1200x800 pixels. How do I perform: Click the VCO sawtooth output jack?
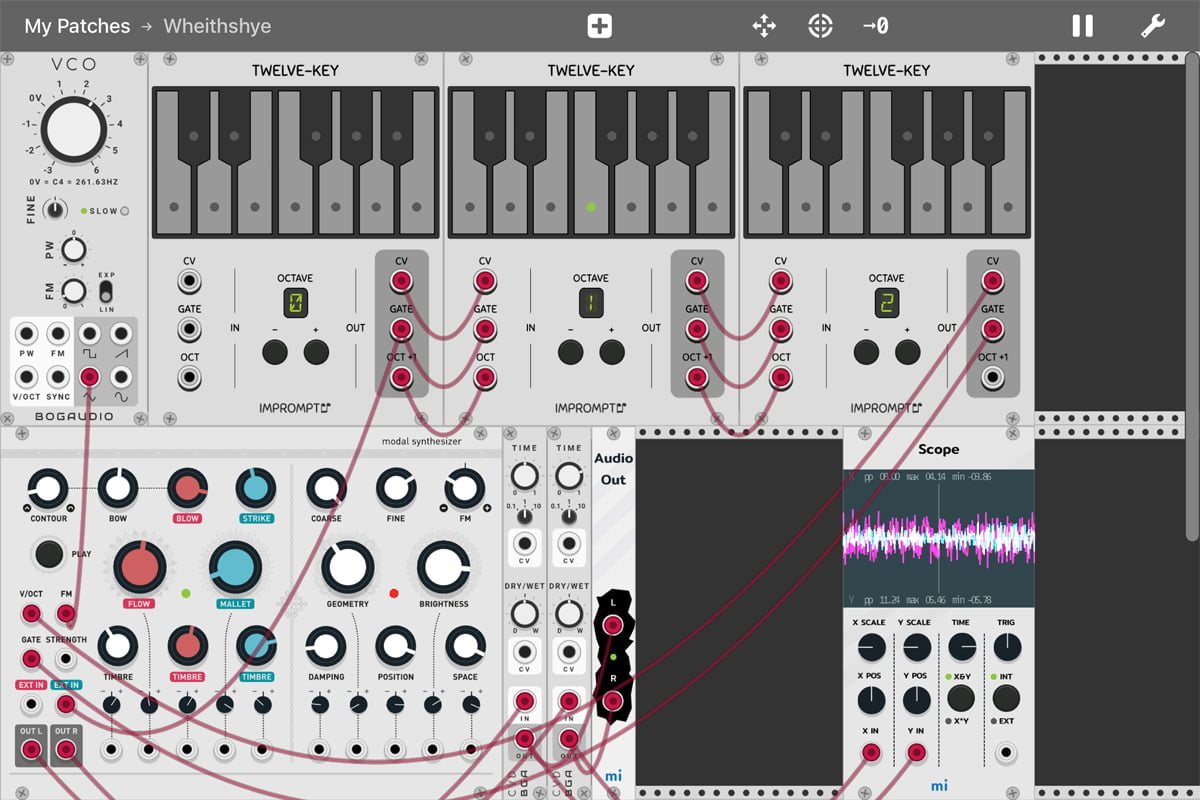[121, 334]
